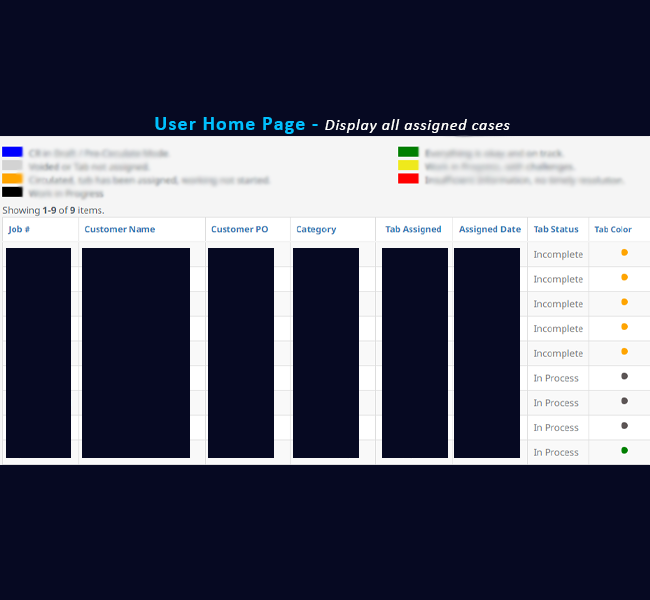Click the orange dot in first row
Viewport: 650px width, 600px height.
coord(624,253)
